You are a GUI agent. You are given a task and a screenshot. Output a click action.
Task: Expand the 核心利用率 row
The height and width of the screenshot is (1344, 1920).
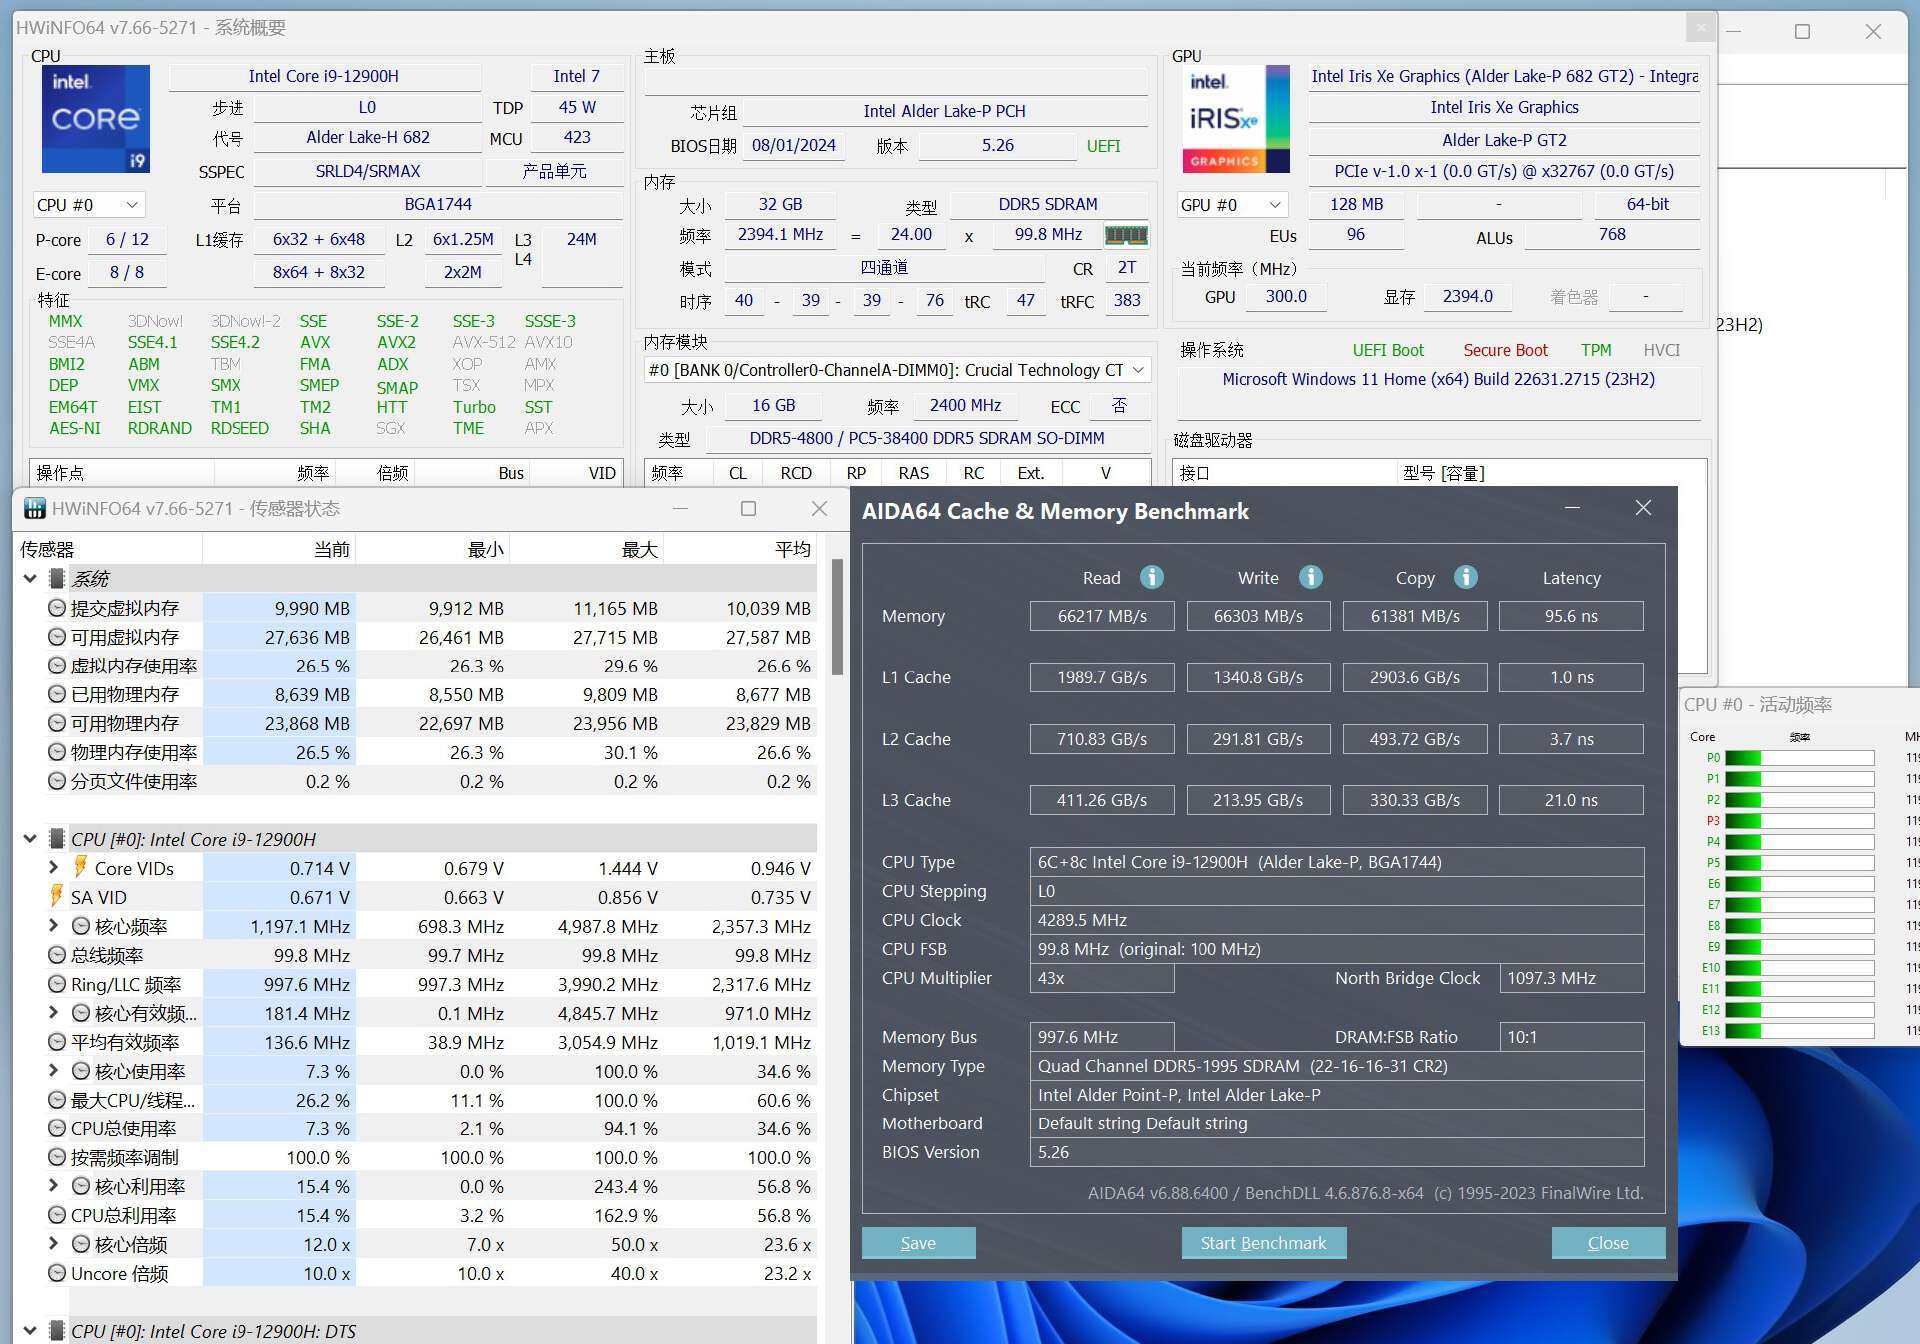click(54, 1186)
